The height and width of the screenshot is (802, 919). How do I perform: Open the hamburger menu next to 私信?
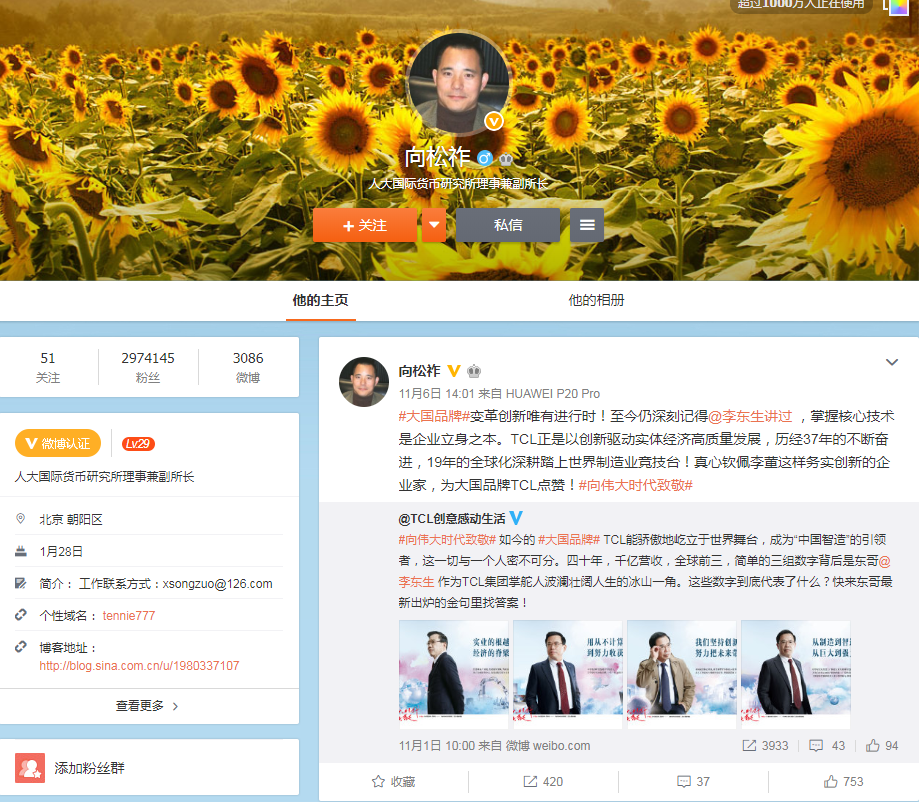click(x=587, y=225)
